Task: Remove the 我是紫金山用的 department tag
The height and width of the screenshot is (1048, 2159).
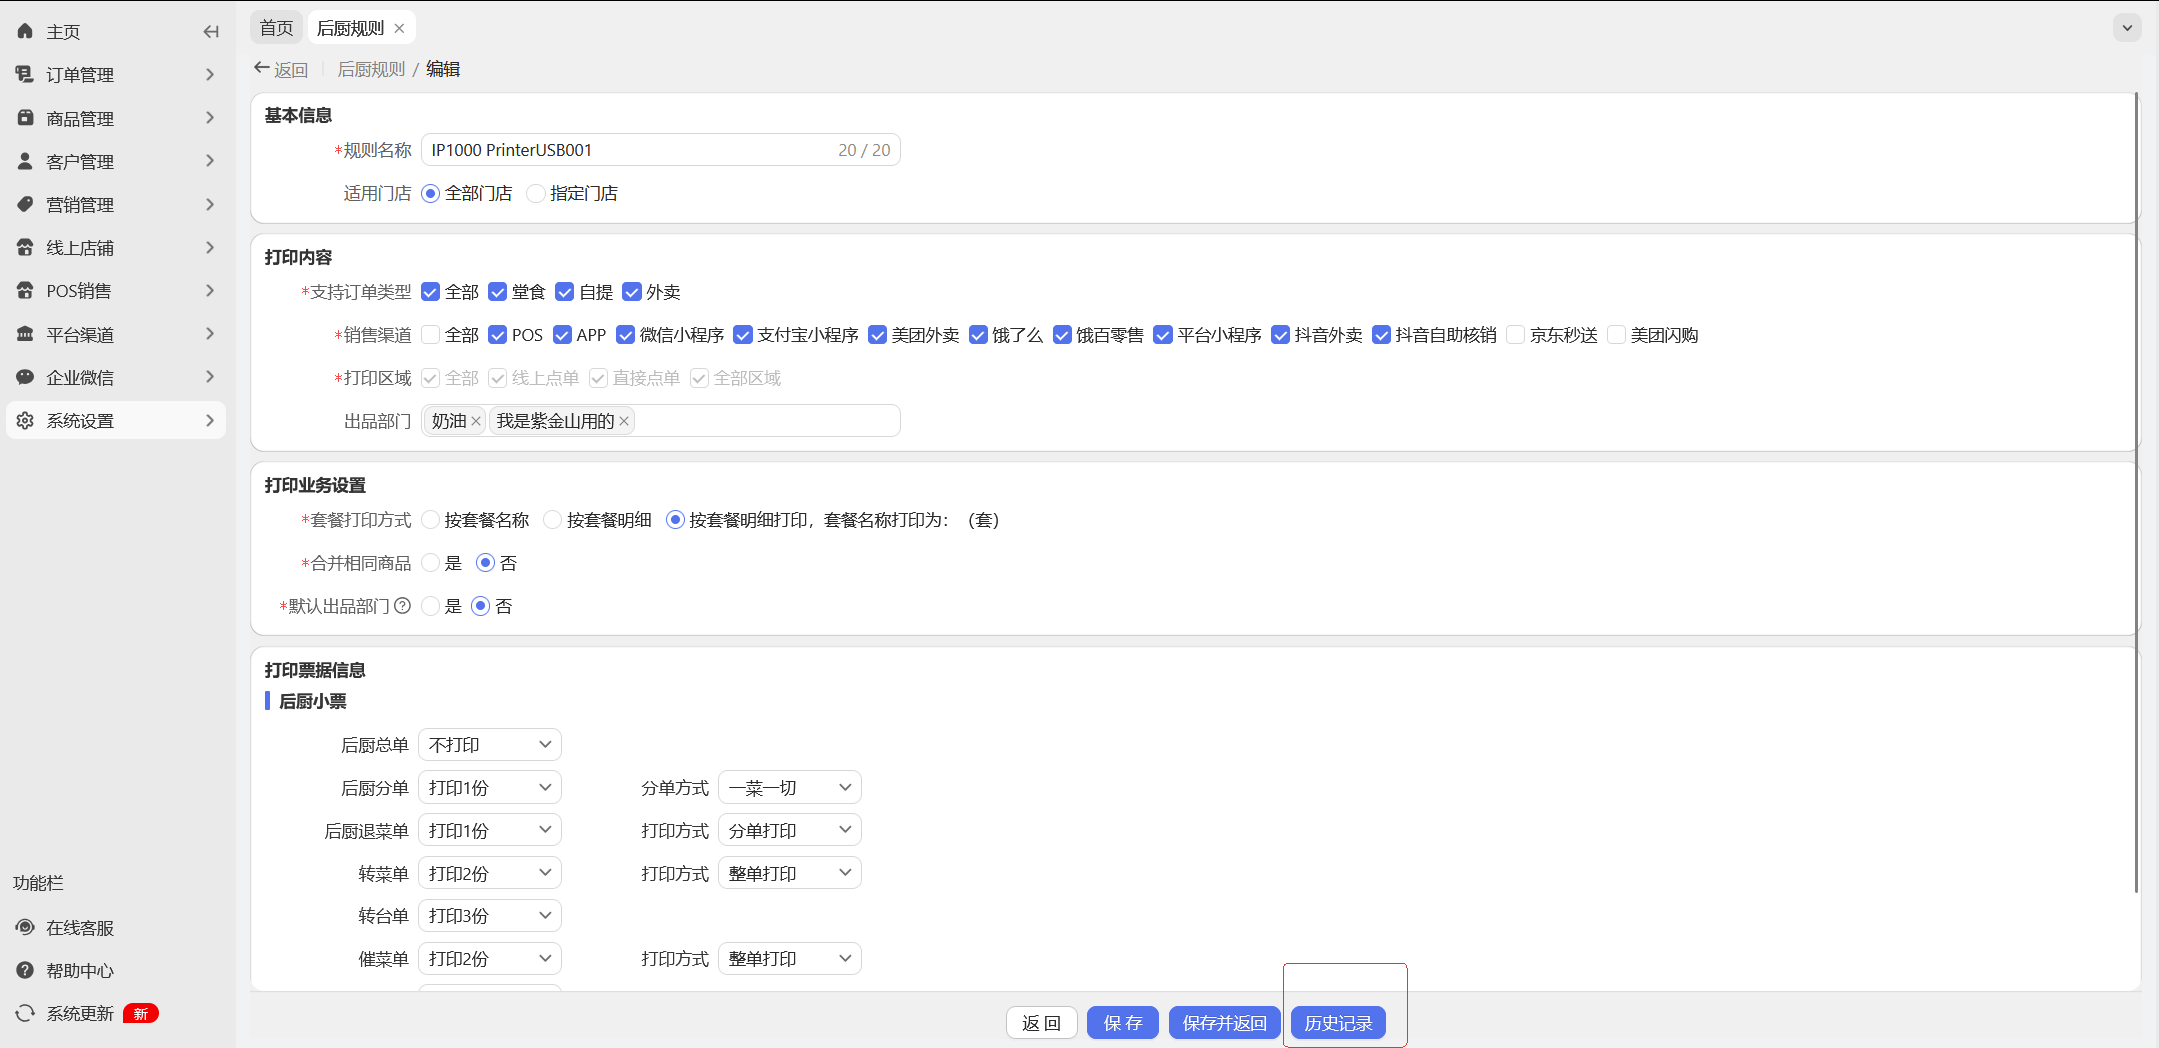Action: 624,421
